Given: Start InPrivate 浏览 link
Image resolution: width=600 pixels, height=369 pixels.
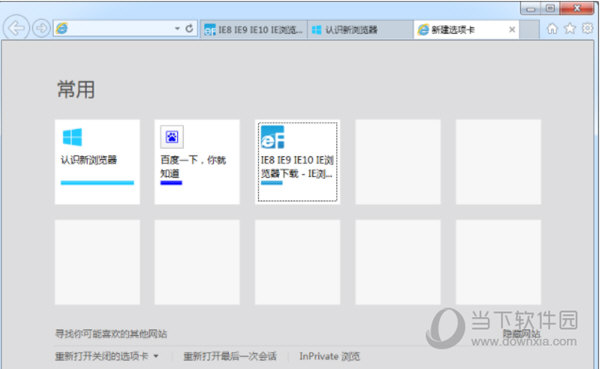Looking at the screenshot, I should click(329, 356).
